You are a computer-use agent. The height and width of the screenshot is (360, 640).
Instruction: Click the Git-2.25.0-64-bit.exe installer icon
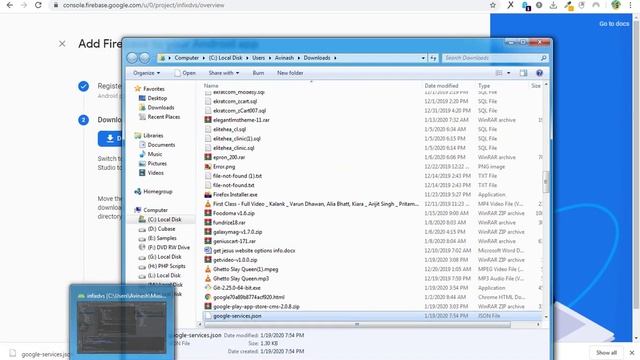[x=208, y=288]
